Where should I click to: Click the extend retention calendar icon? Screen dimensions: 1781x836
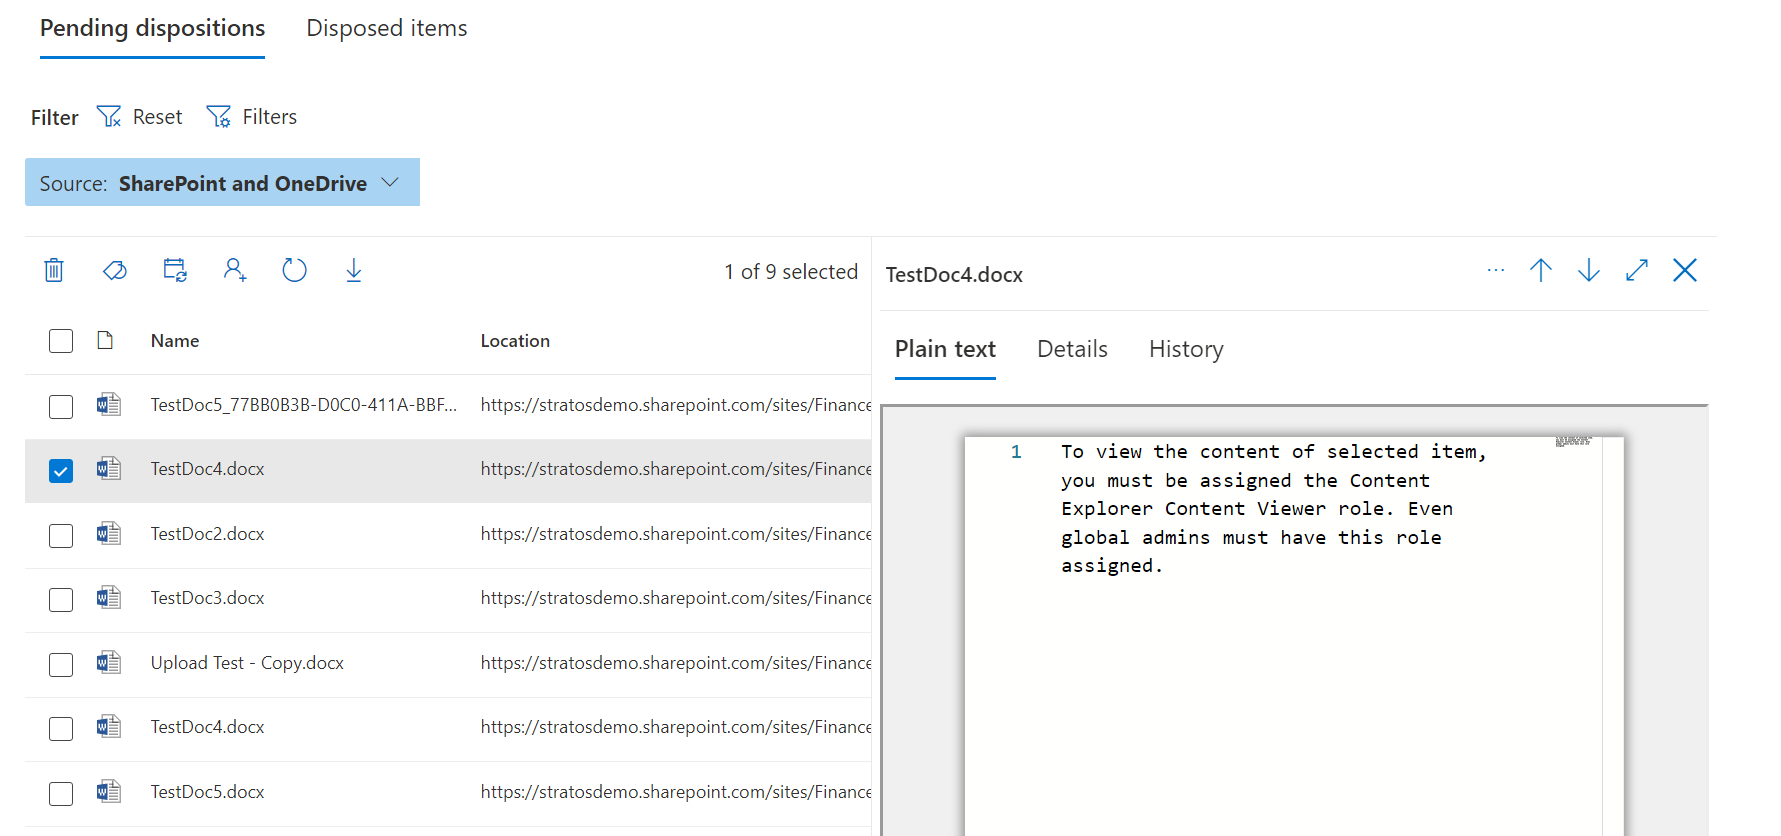pos(175,270)
